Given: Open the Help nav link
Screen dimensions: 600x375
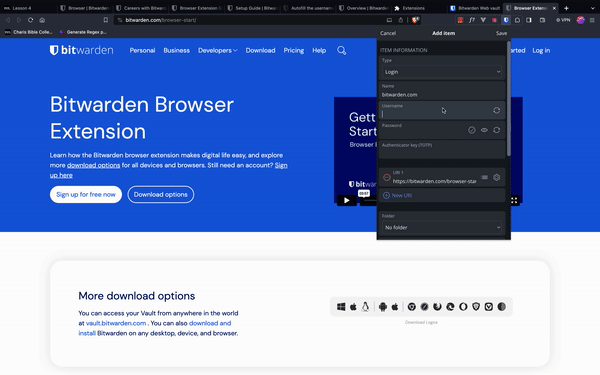Looking at the screenshot, I should coord(319,51).
